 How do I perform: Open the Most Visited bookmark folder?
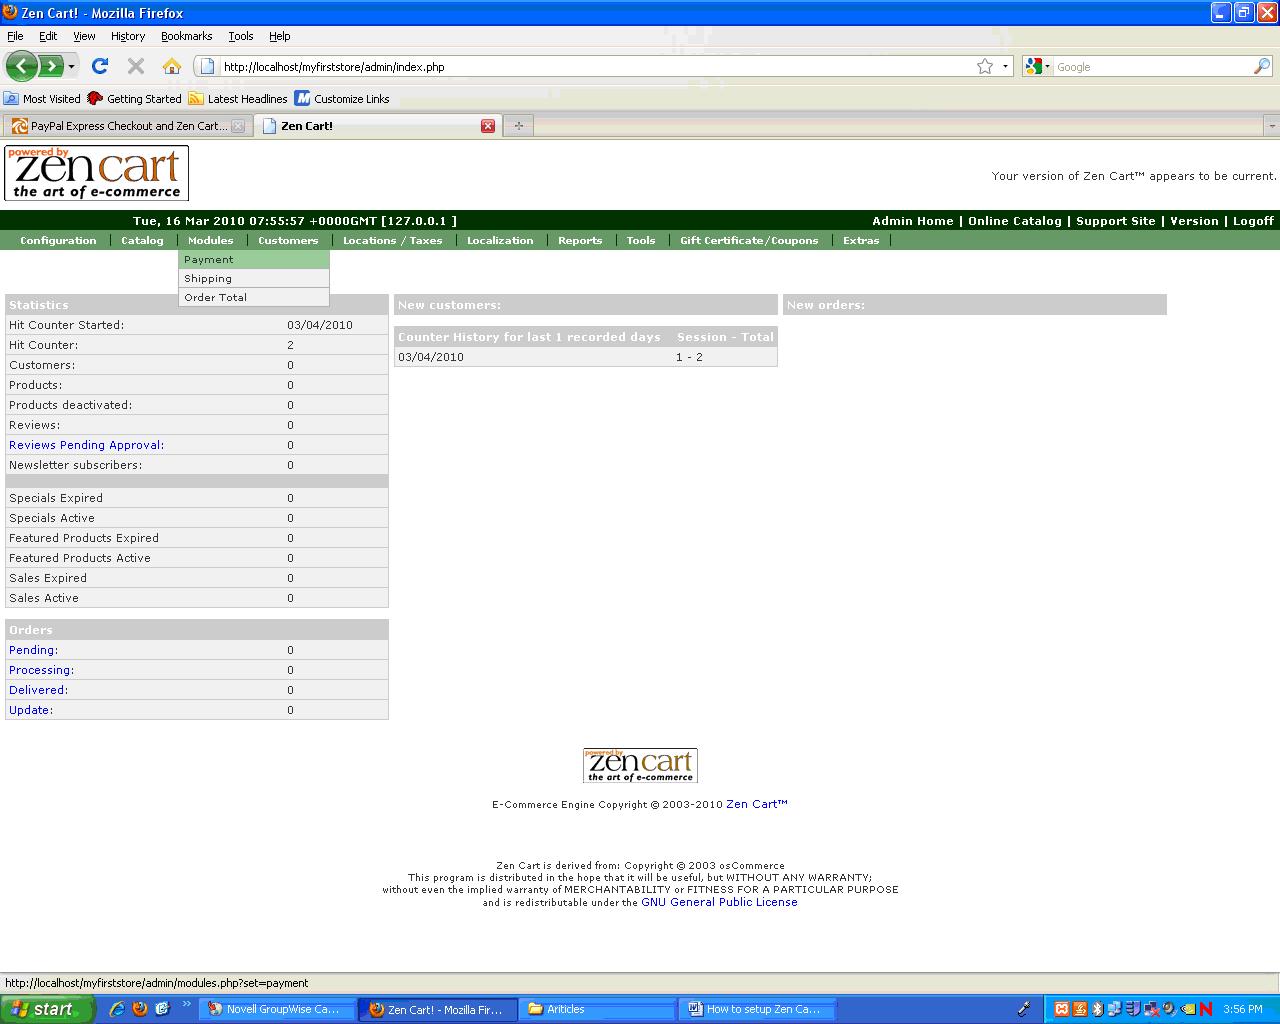42,99
